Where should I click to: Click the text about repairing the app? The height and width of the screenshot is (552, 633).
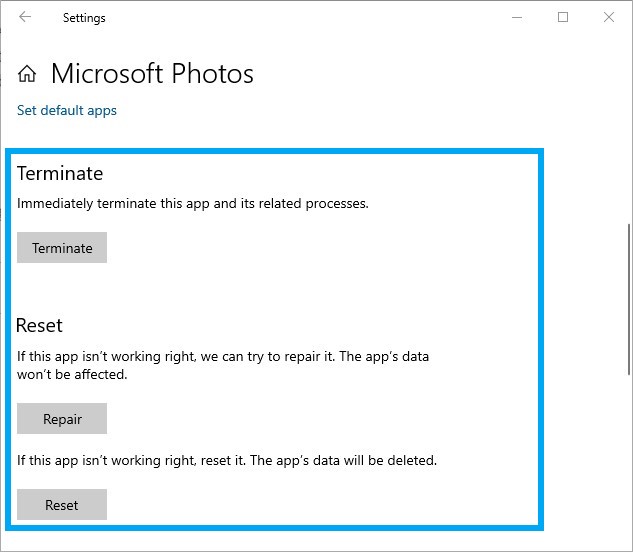tap(223, 365)
